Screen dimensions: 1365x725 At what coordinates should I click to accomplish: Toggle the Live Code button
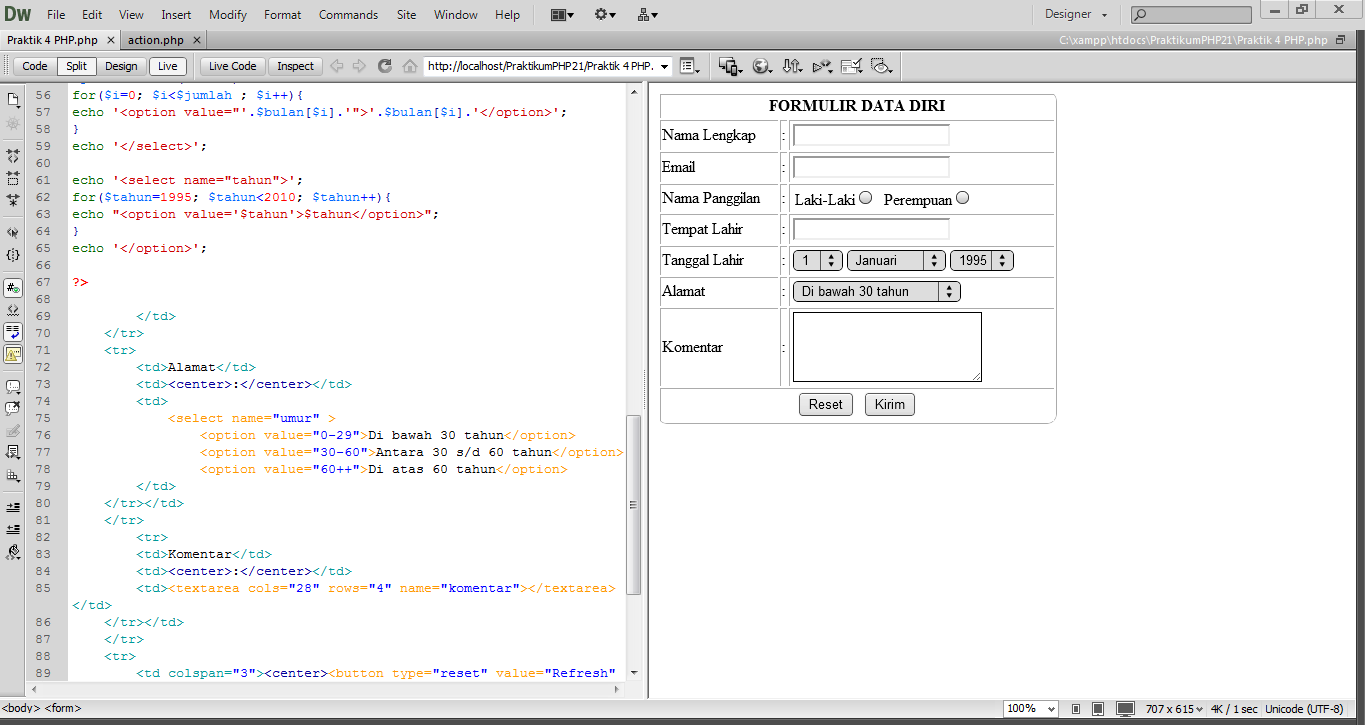[232, 66]
